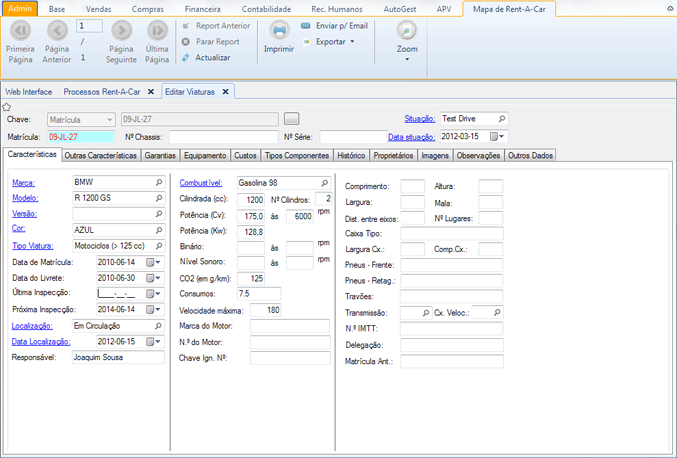Open Data situação calendar dropdown
677x458 pixels.
[x=497, y=137]
